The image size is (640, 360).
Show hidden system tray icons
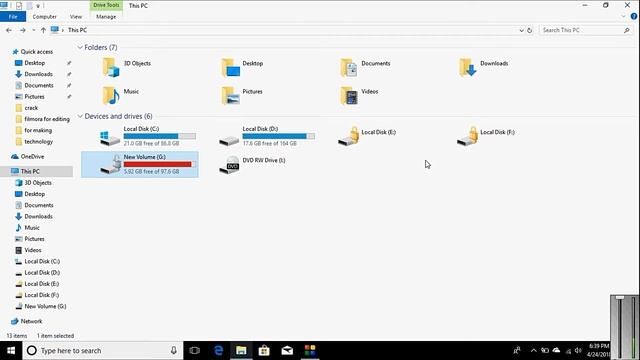[533, 351]
